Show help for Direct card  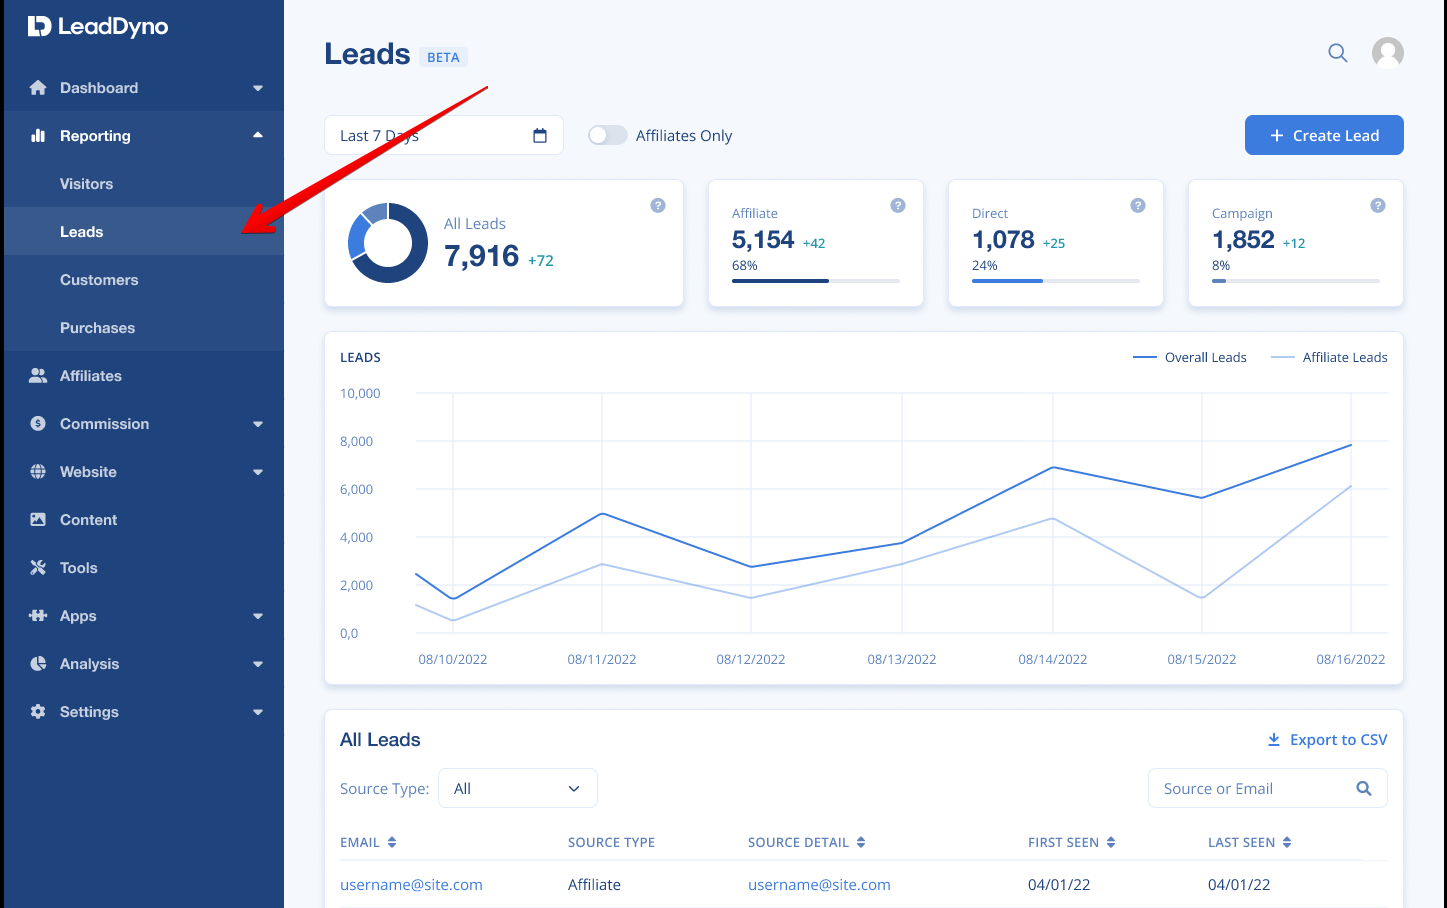(x=1138, y=205)
